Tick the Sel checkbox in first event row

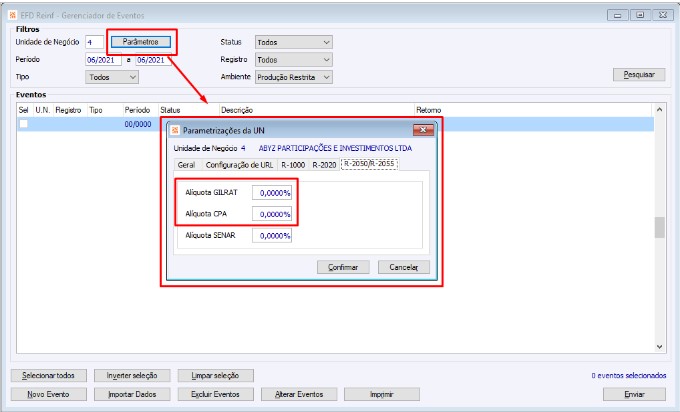[23, 124]
